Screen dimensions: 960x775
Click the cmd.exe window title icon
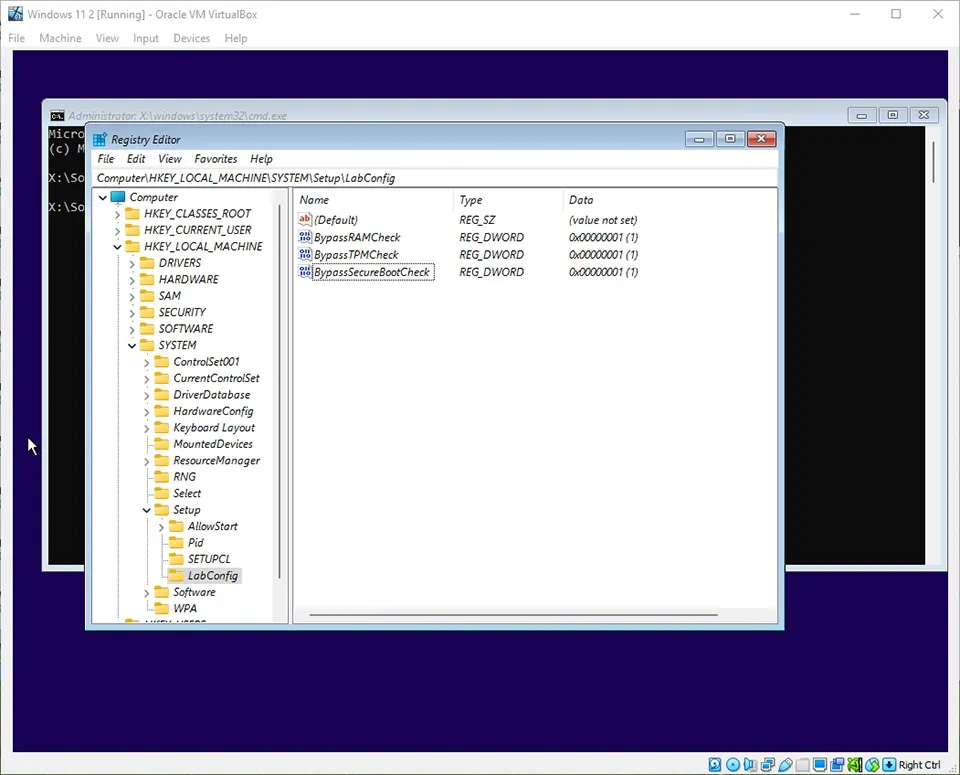(x=58, y=116)
